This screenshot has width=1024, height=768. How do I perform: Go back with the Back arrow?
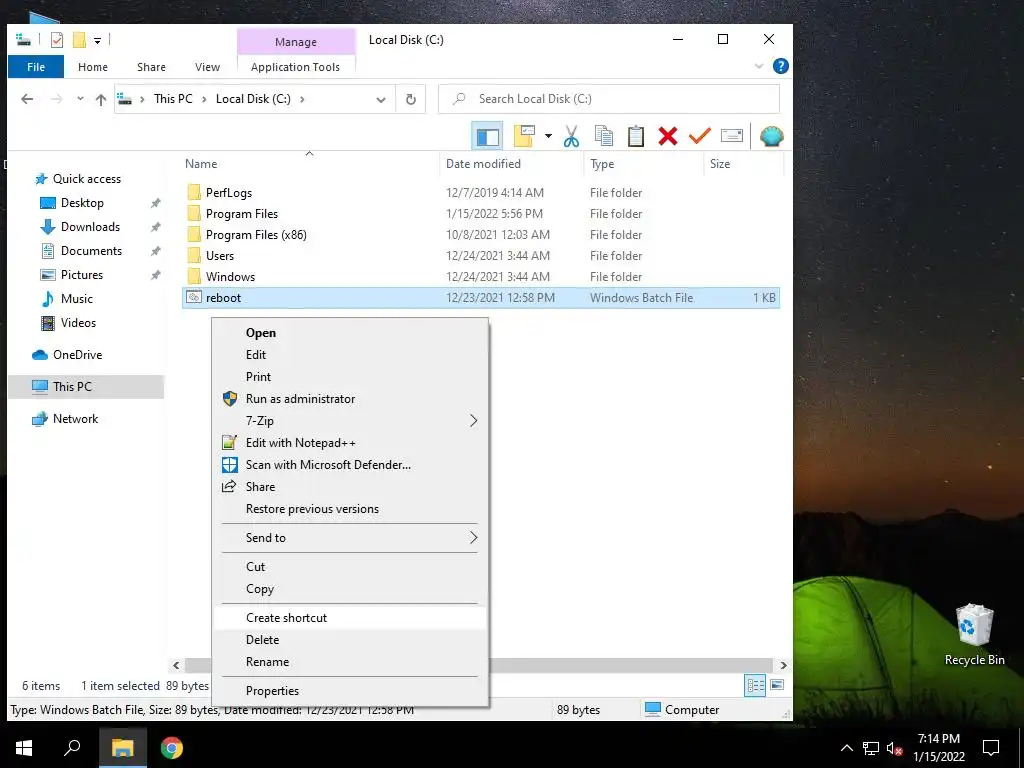(27, 99)
